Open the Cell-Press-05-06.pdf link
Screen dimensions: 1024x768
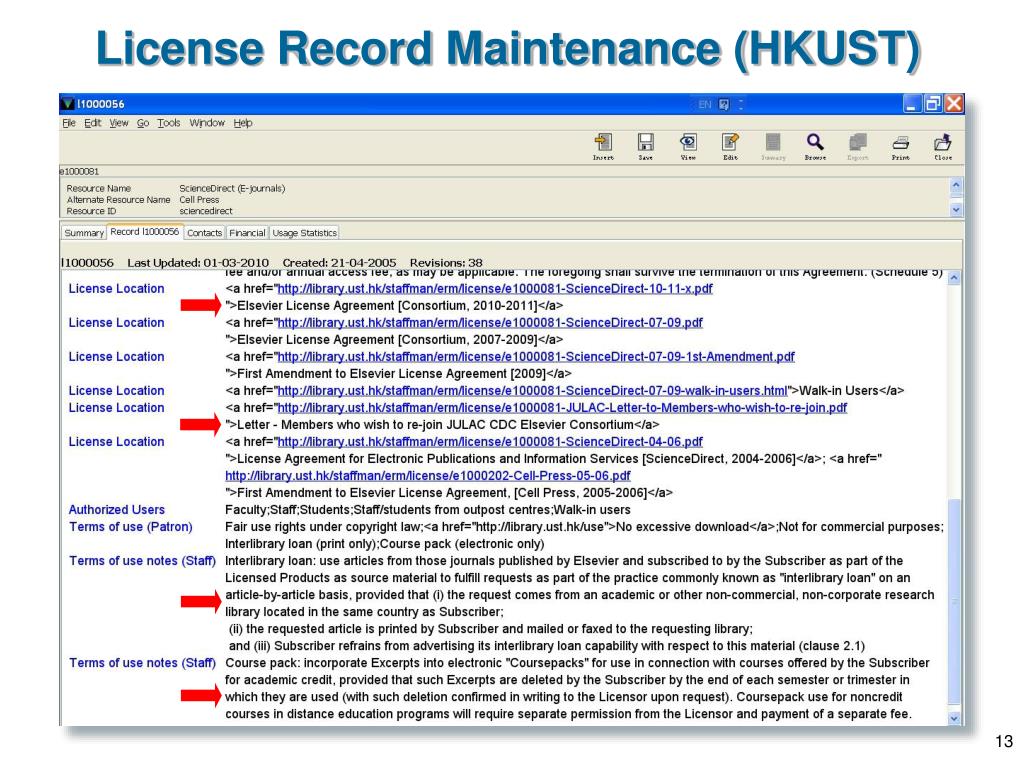click(x=428, y=475)
